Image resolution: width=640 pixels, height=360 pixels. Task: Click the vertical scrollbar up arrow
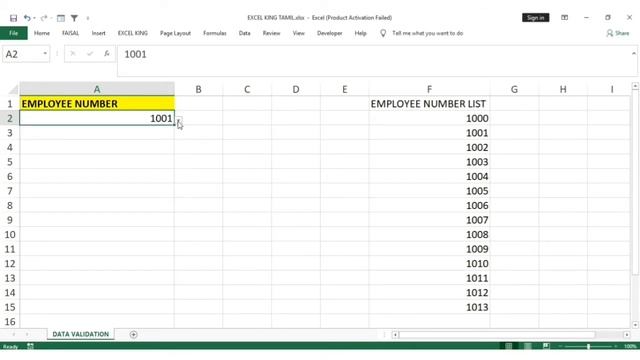(635, 86)
